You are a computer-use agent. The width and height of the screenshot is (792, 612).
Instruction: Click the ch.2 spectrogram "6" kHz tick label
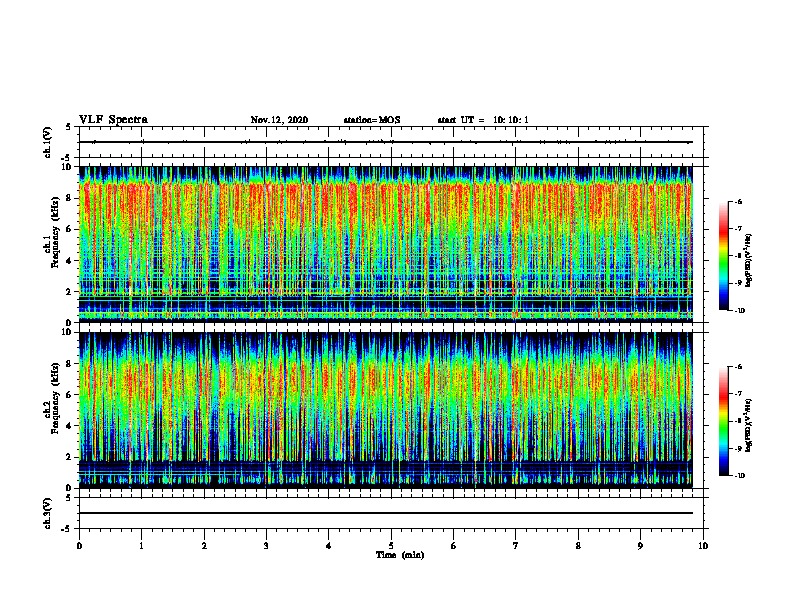(x=69, y=395)
